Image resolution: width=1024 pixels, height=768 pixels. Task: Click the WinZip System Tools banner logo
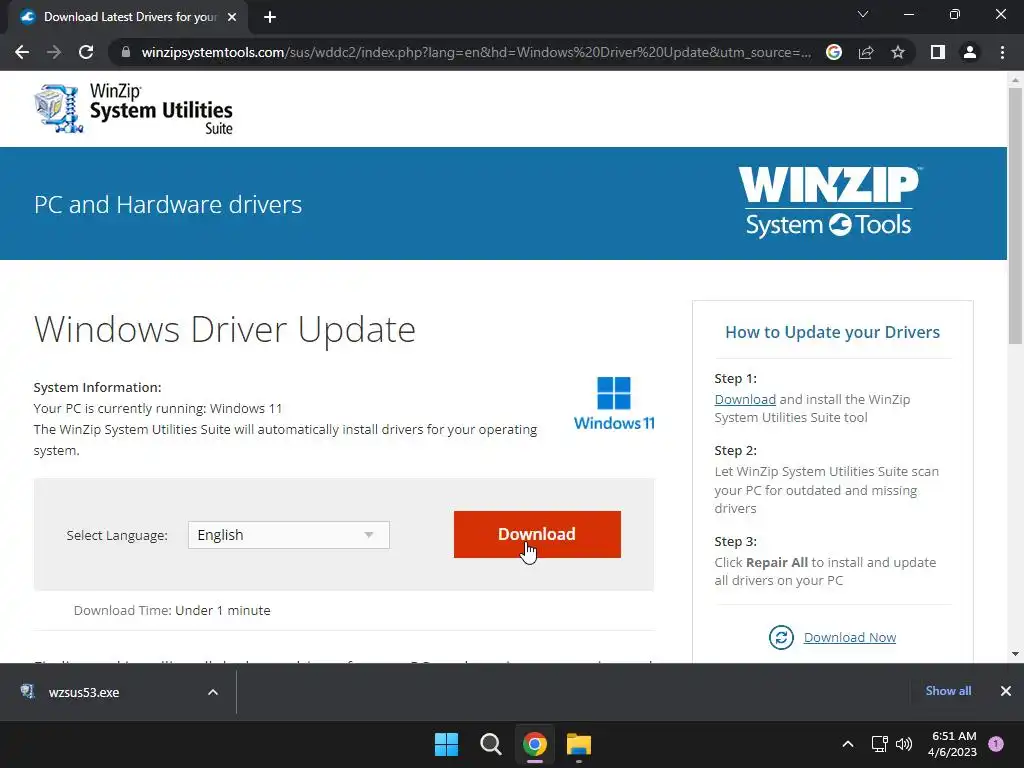point(829,202)
